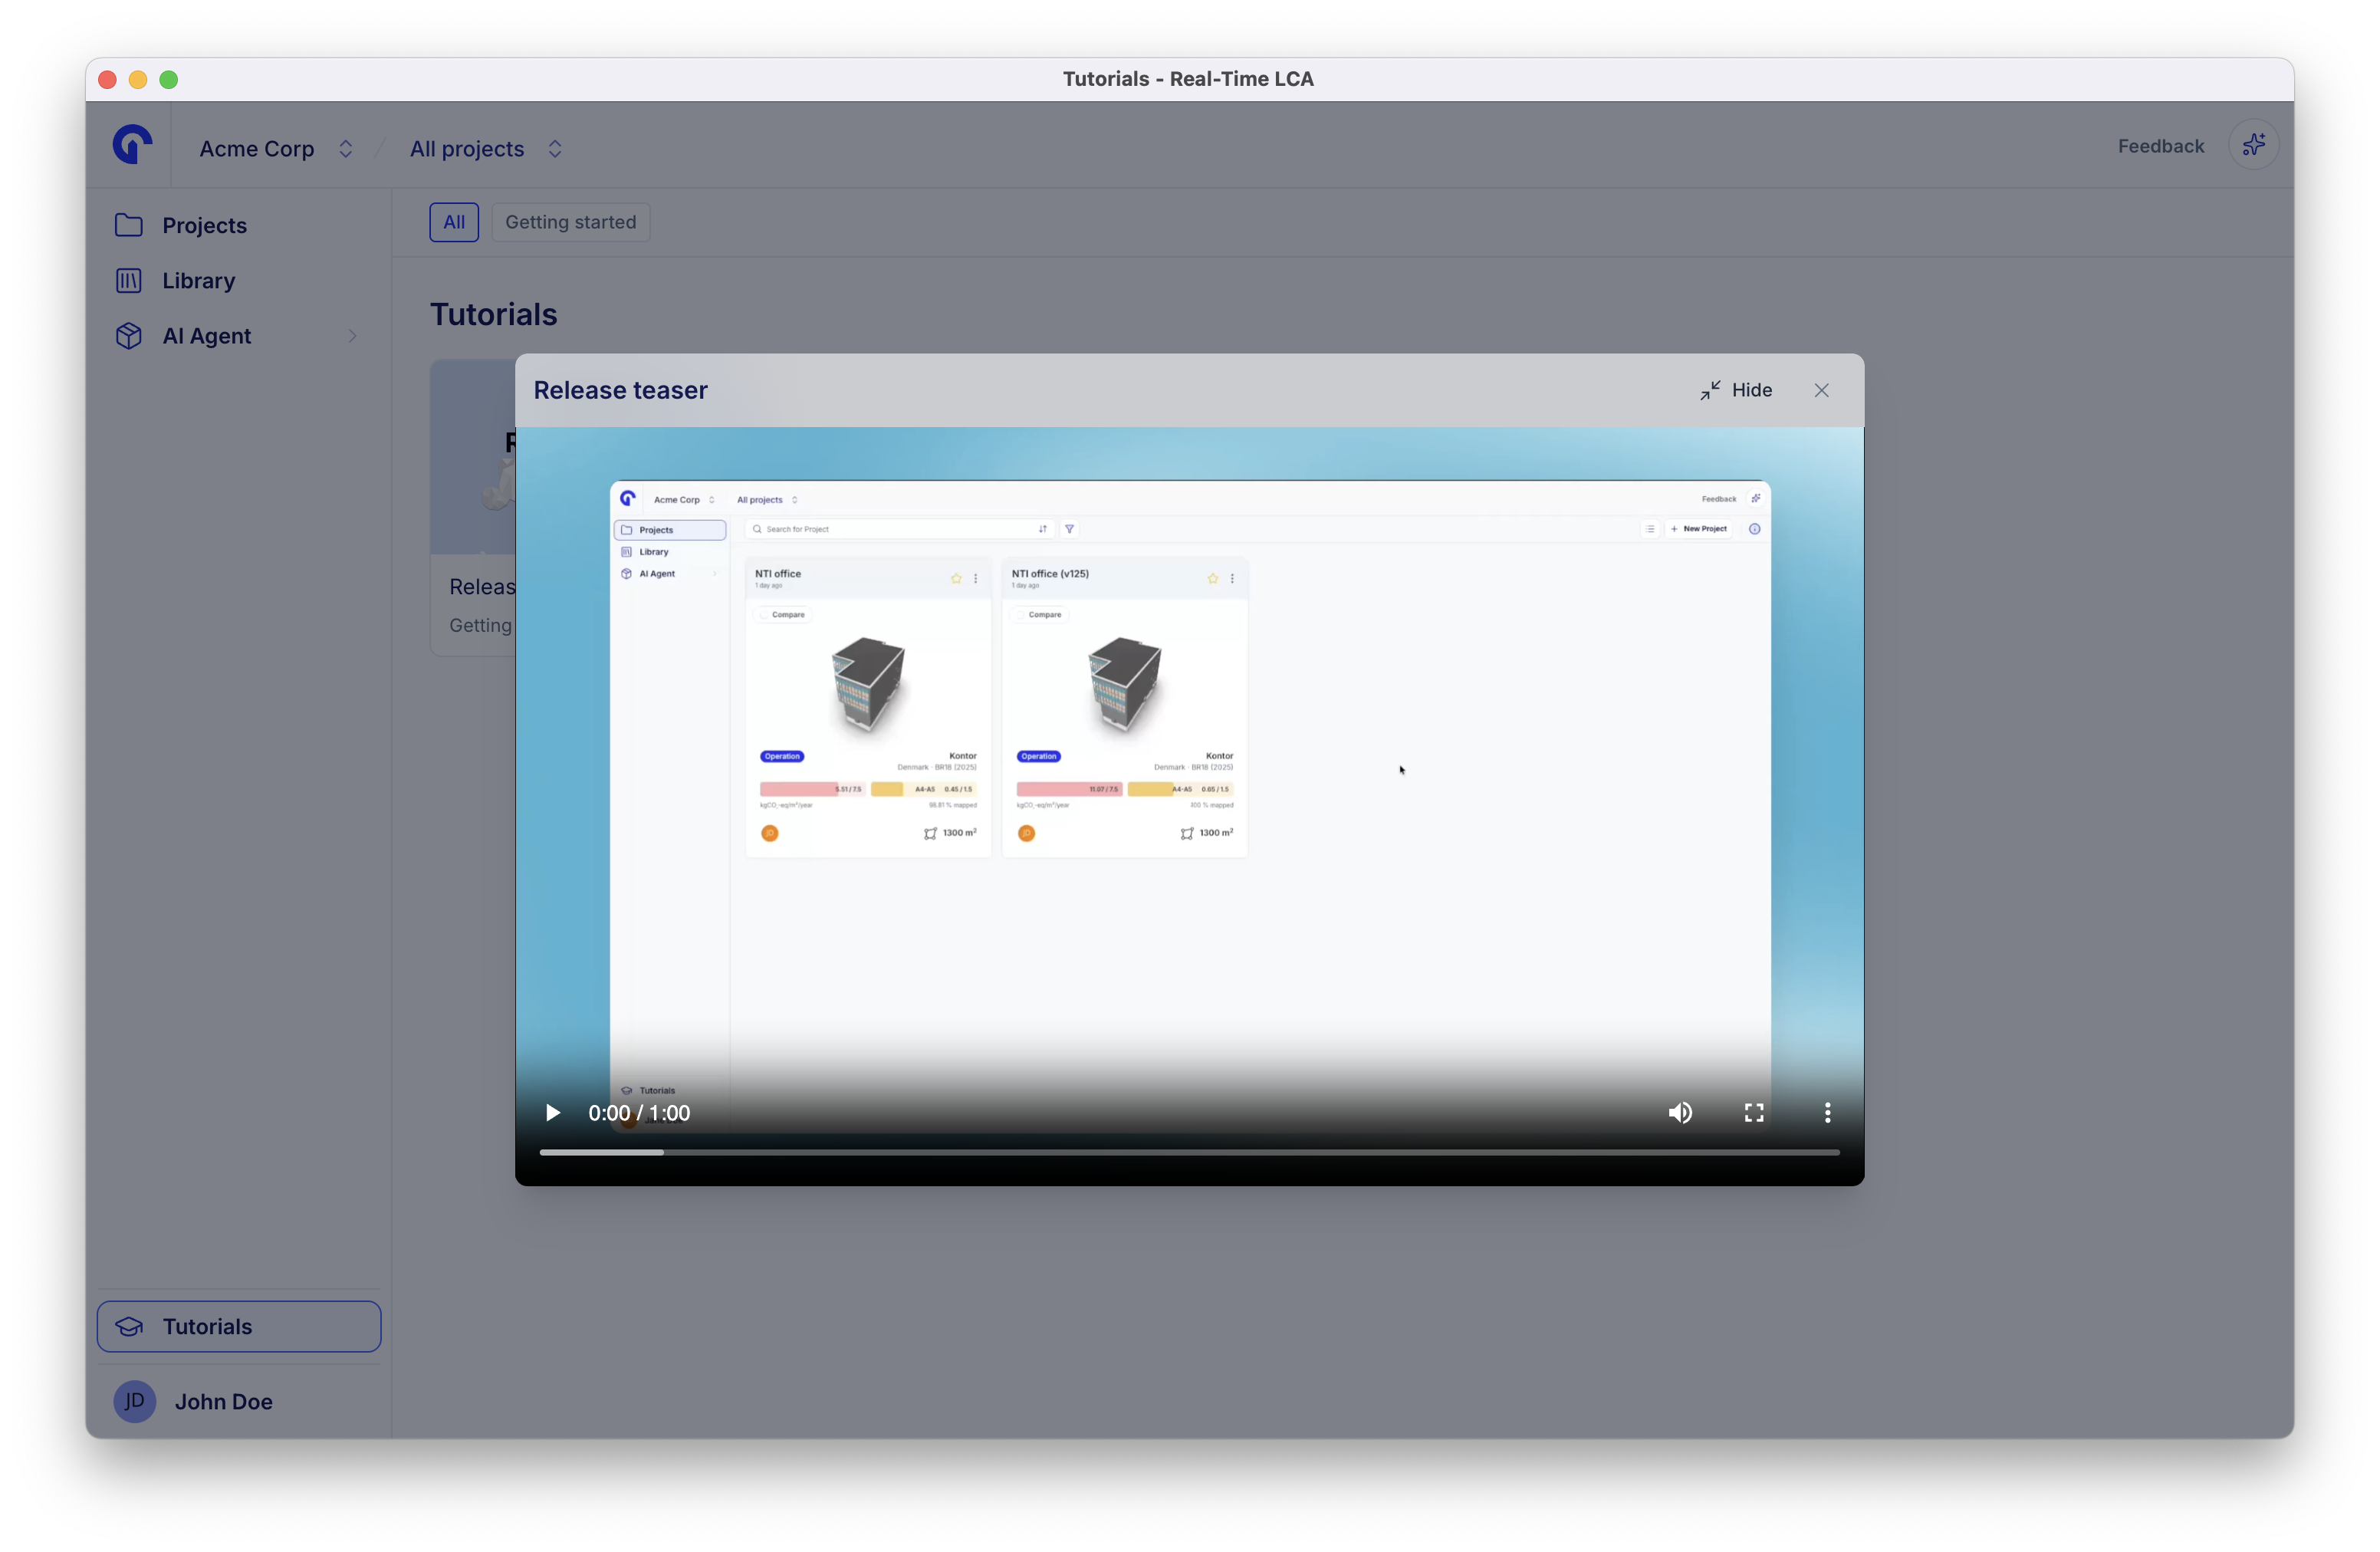Click the Release teaser tutorial card thumbnail
Image resolution: width=2380 pixels, height=1552 pixels.
[473, 457]
